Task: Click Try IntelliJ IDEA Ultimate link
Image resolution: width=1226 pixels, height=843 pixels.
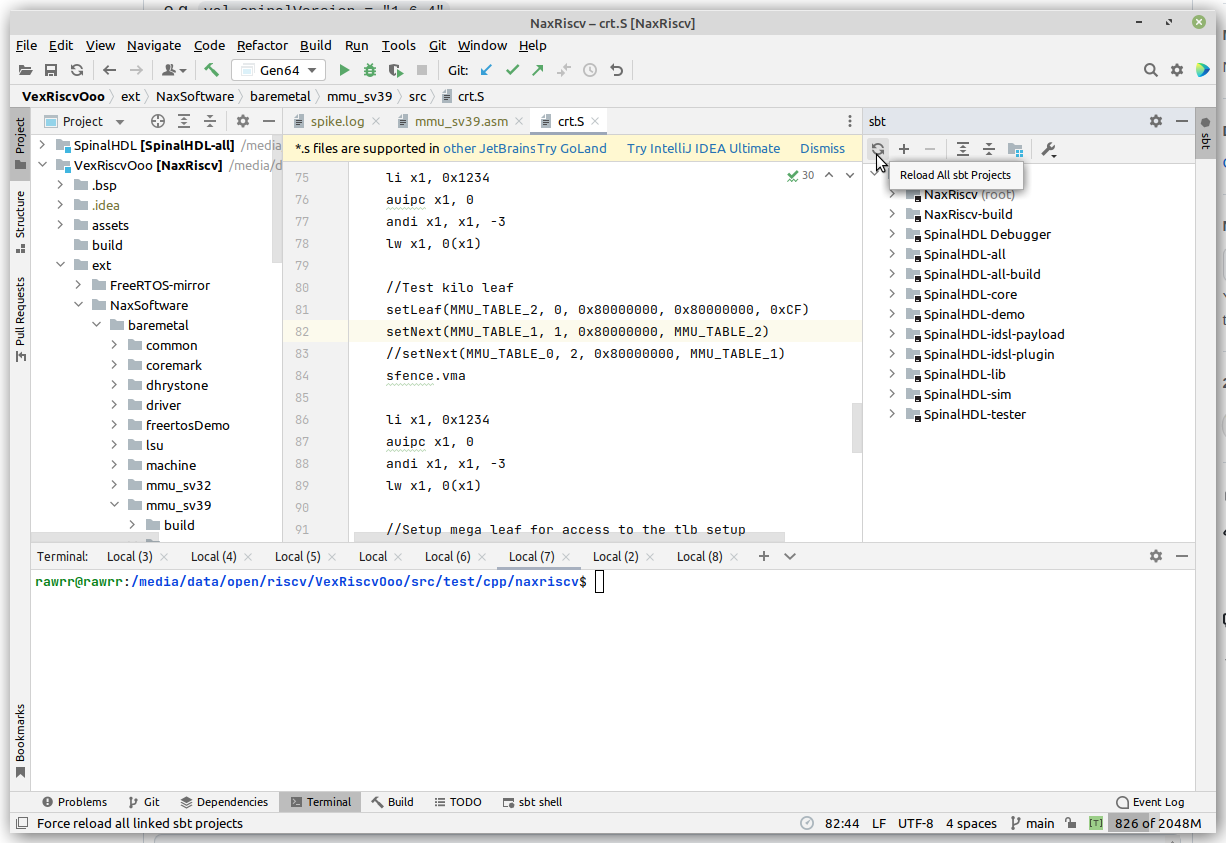Action: point(703,148)
